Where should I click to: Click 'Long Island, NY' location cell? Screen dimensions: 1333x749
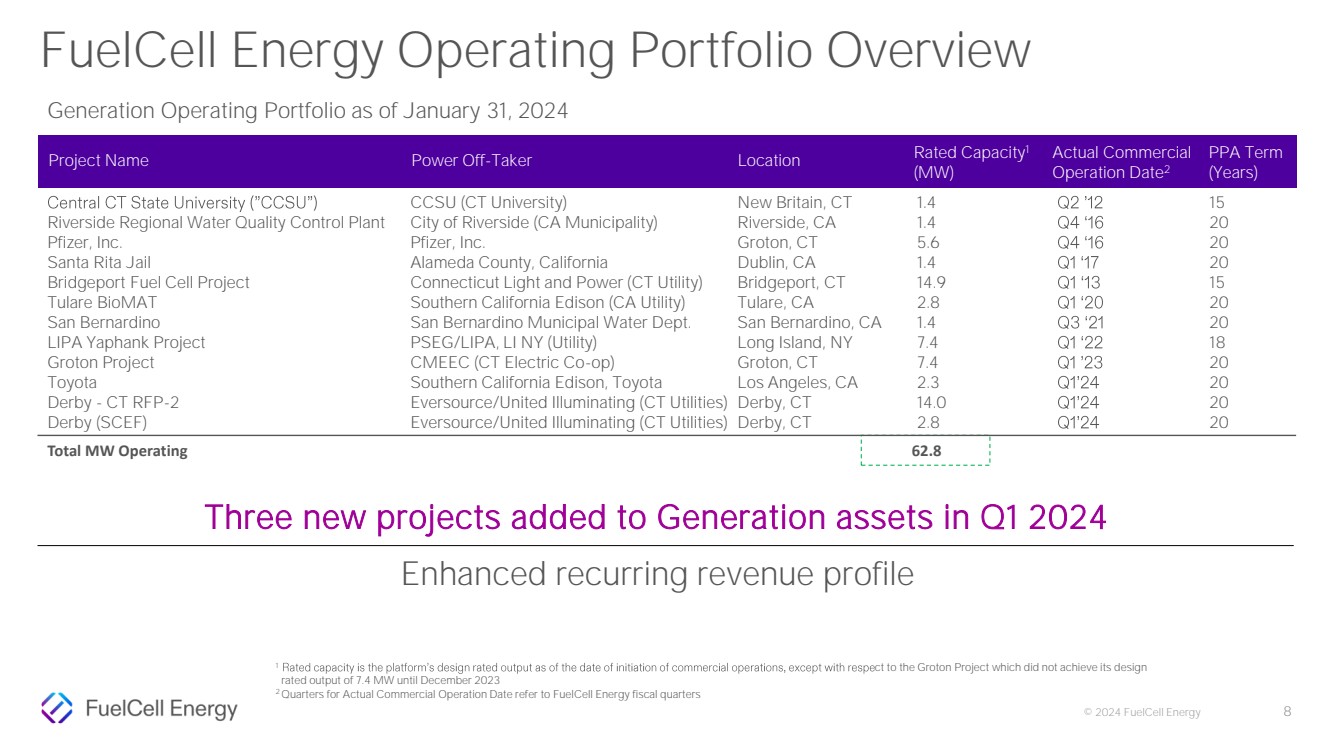[x=795, y=343]
